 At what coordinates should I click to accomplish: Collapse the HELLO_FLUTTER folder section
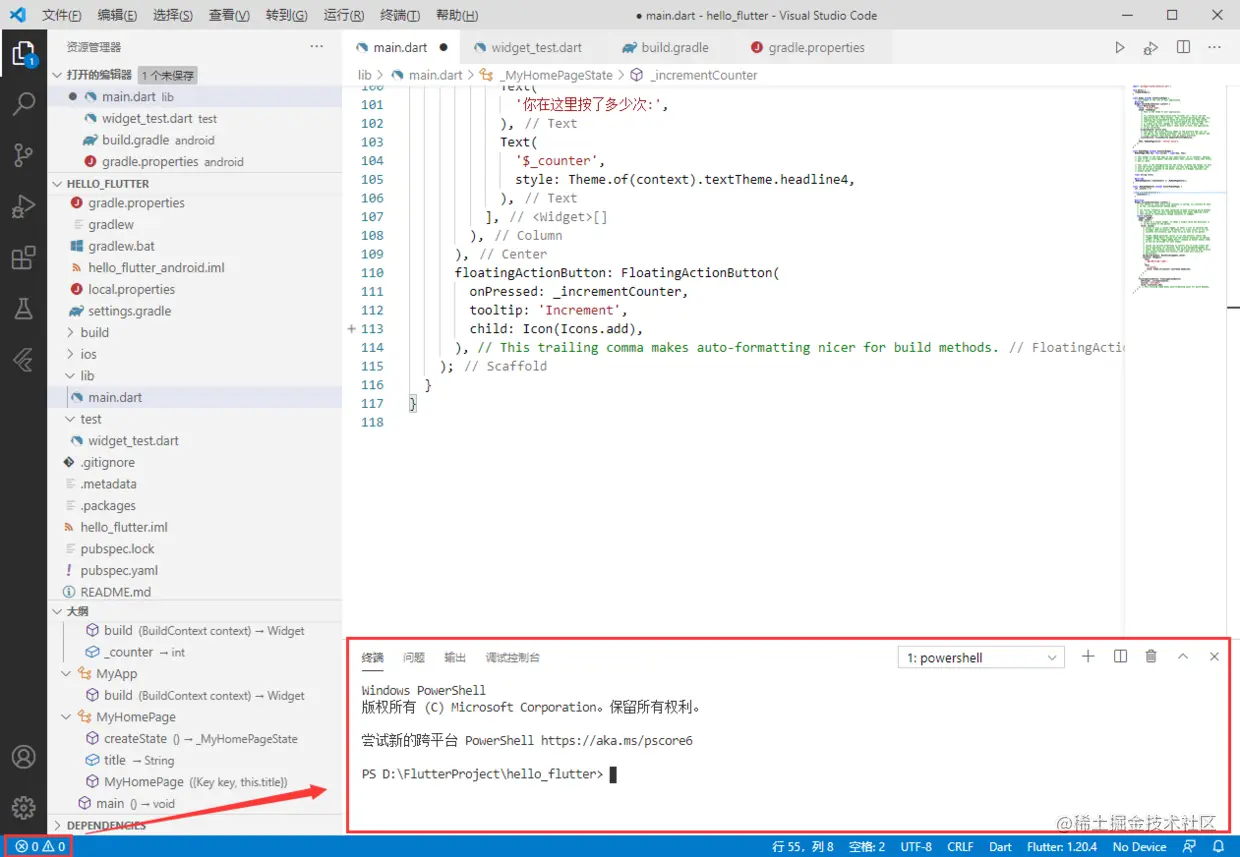tap(57, 184)
